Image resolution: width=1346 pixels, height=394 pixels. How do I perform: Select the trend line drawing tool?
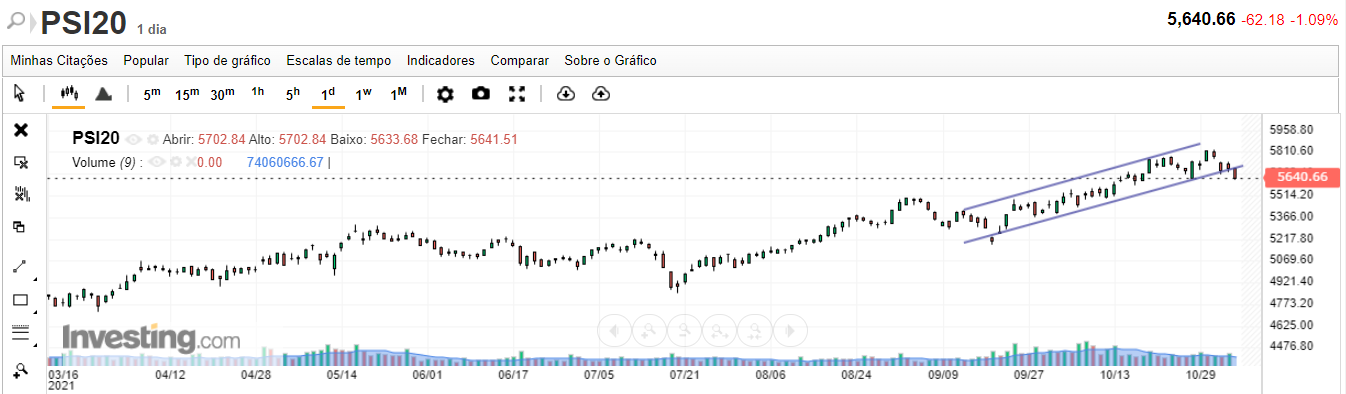20,266
